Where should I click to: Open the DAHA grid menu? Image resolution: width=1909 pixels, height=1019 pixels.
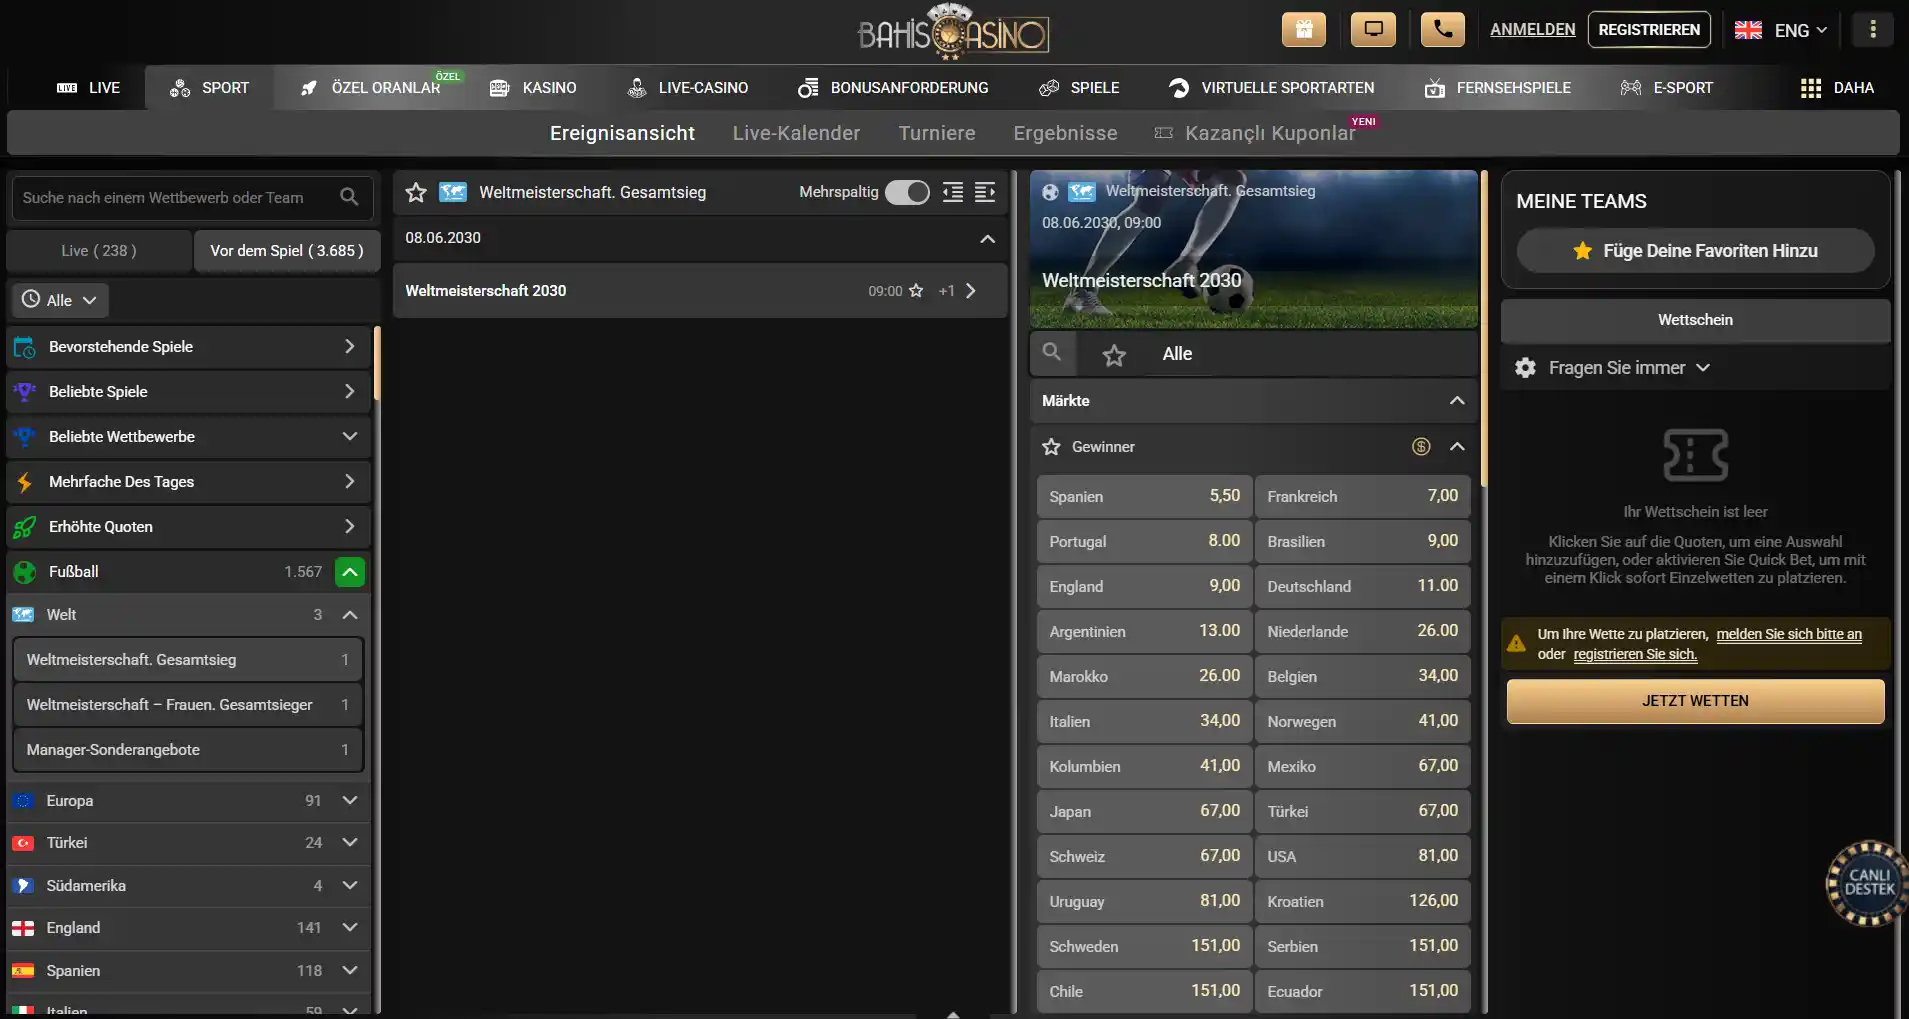click(1837, 88)
